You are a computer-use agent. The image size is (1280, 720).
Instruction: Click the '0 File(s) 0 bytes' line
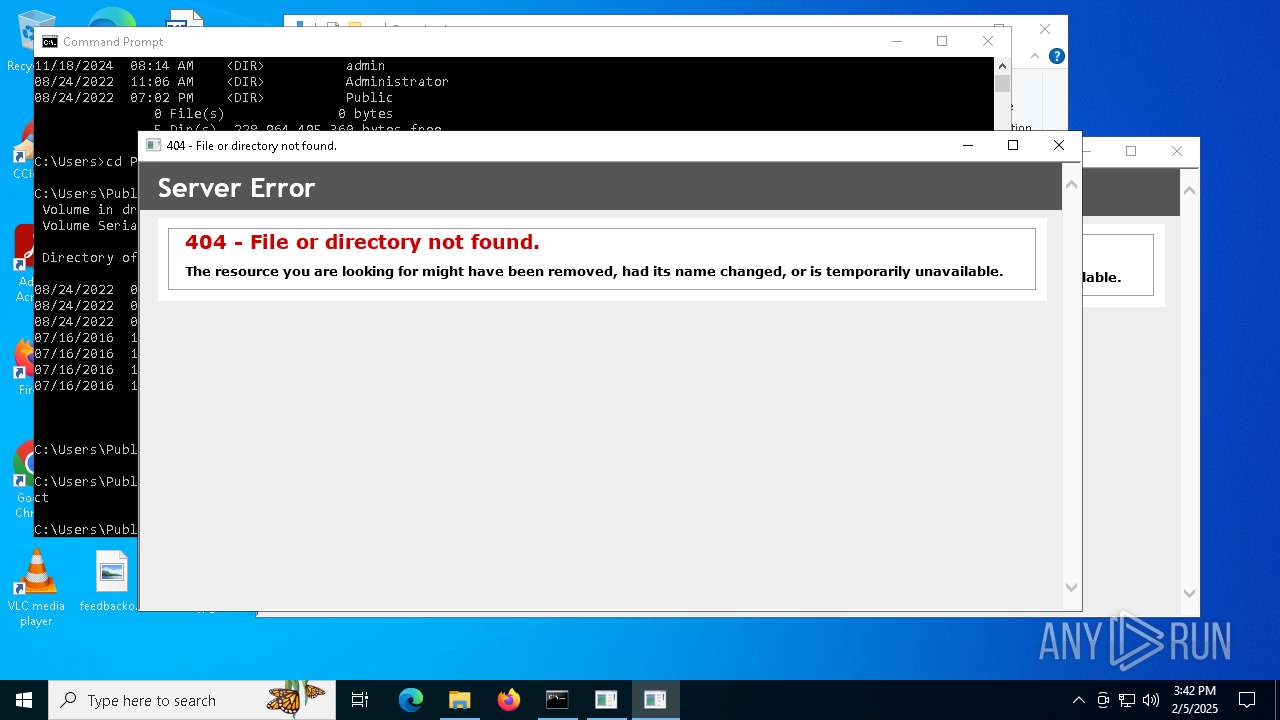pyautogui.click(x=273, y=114)
